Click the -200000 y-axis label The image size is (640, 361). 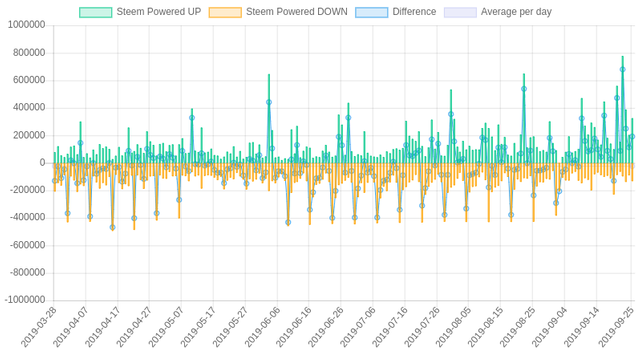pos(27,190)
